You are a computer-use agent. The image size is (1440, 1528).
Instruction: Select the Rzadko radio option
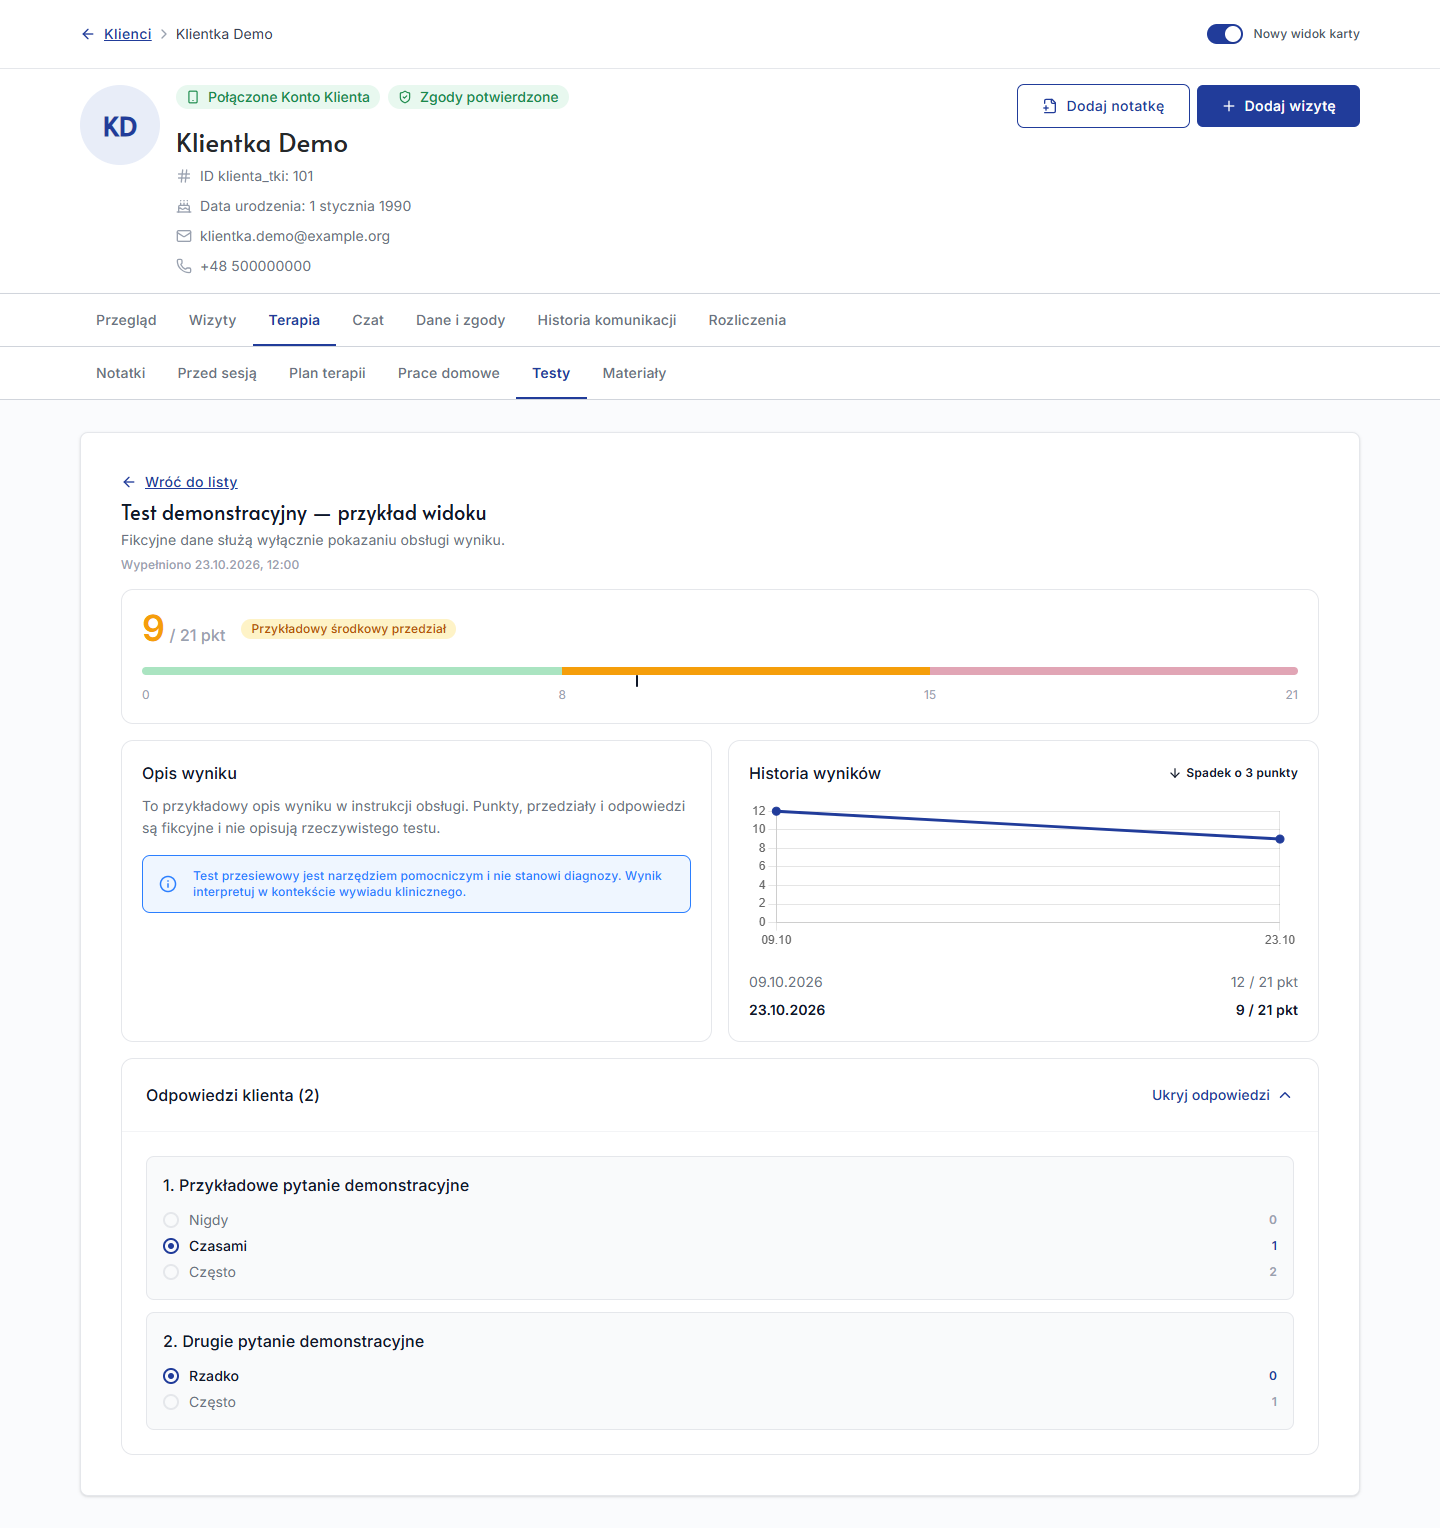171,1376
